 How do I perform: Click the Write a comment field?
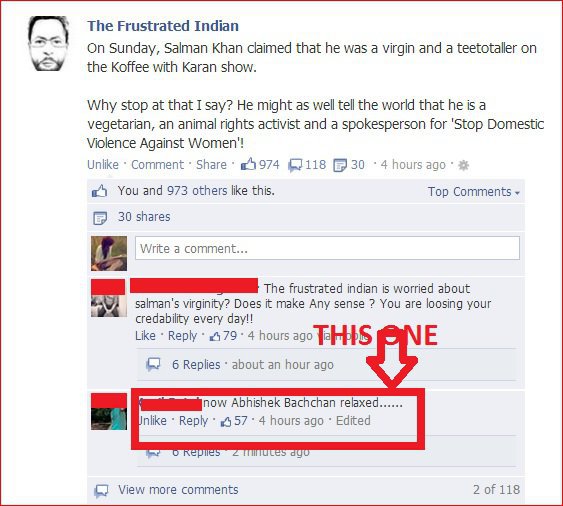327,248
